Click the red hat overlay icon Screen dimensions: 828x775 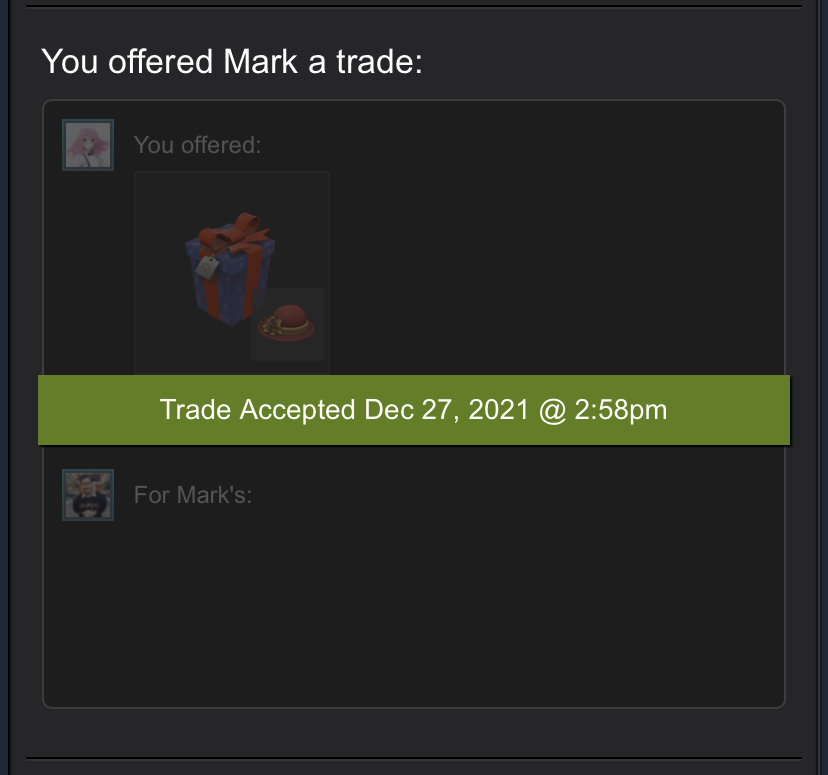coord(287,324)
